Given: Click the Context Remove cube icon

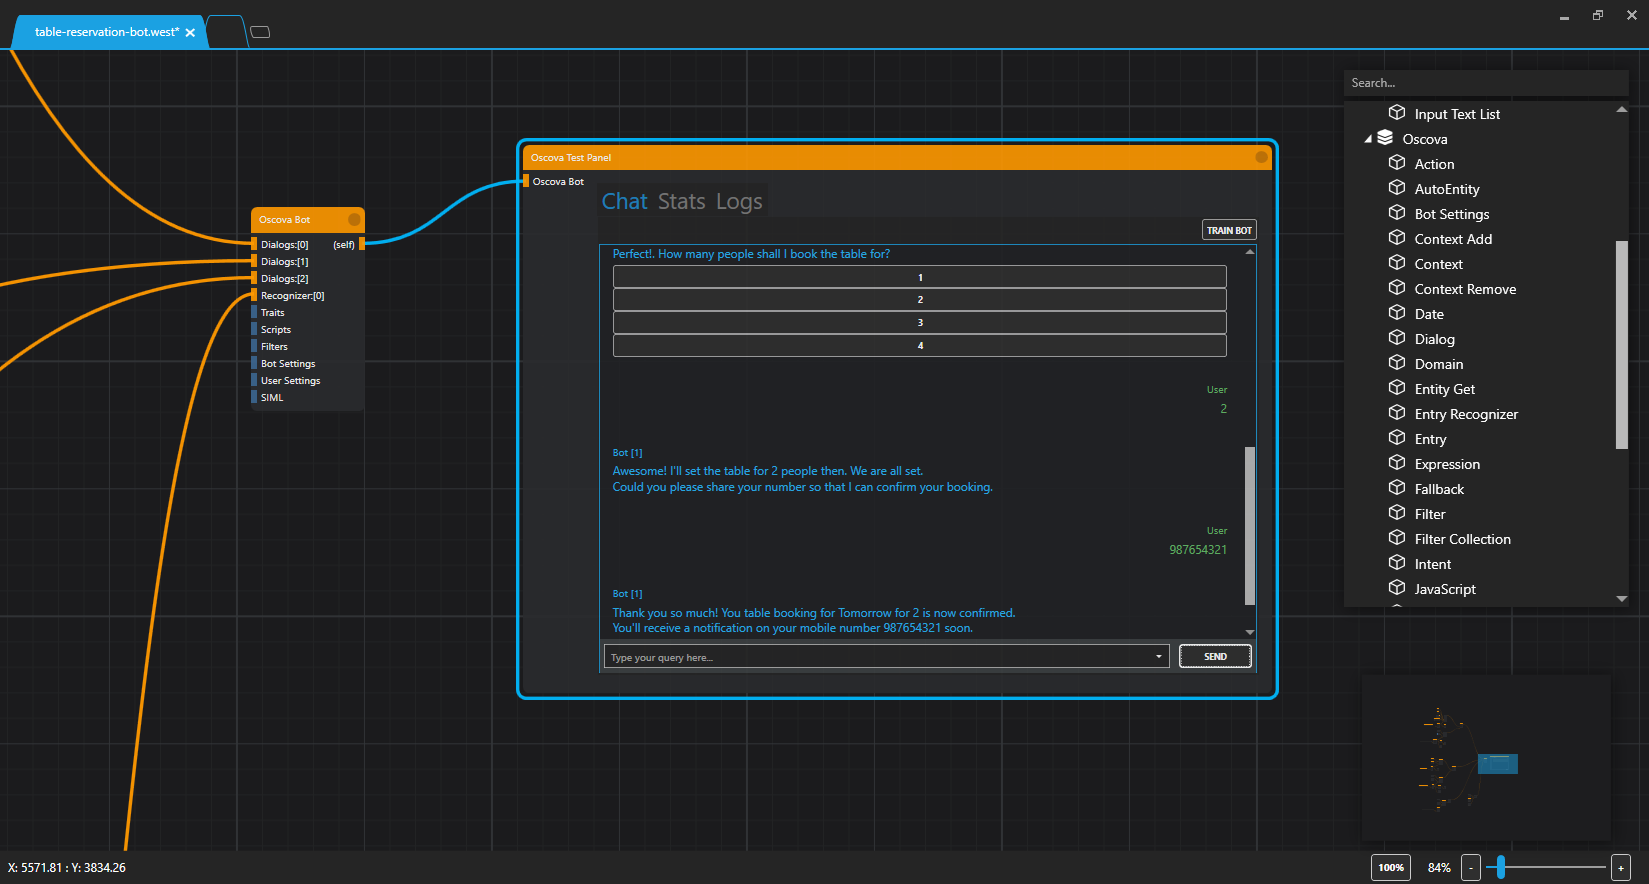Looking at the screenshot, I should (x=1397, y=287).
